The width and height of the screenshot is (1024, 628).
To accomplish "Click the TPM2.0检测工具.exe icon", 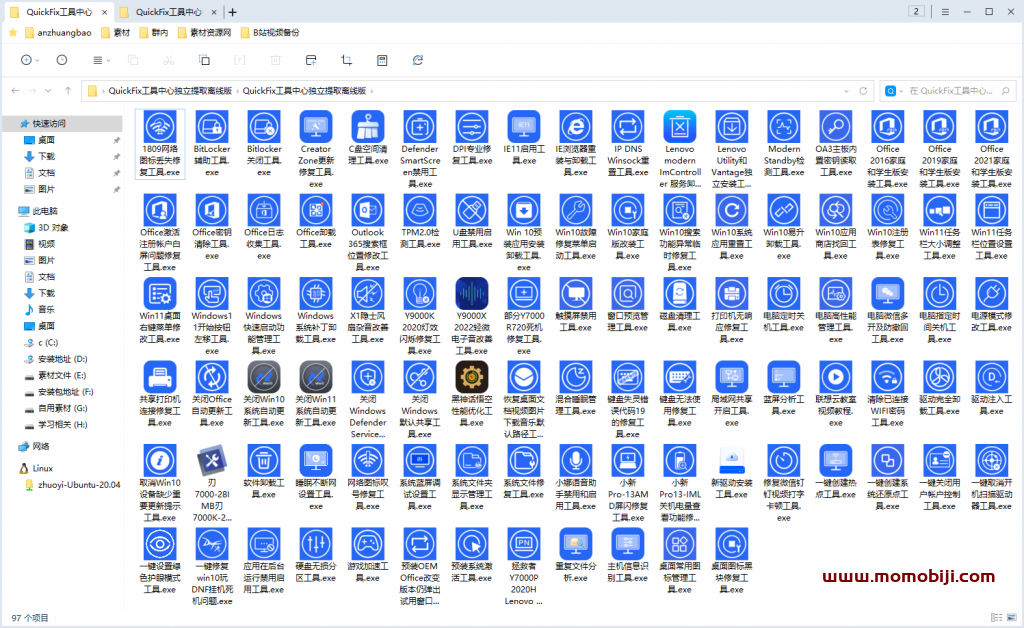I will point(420,210).
